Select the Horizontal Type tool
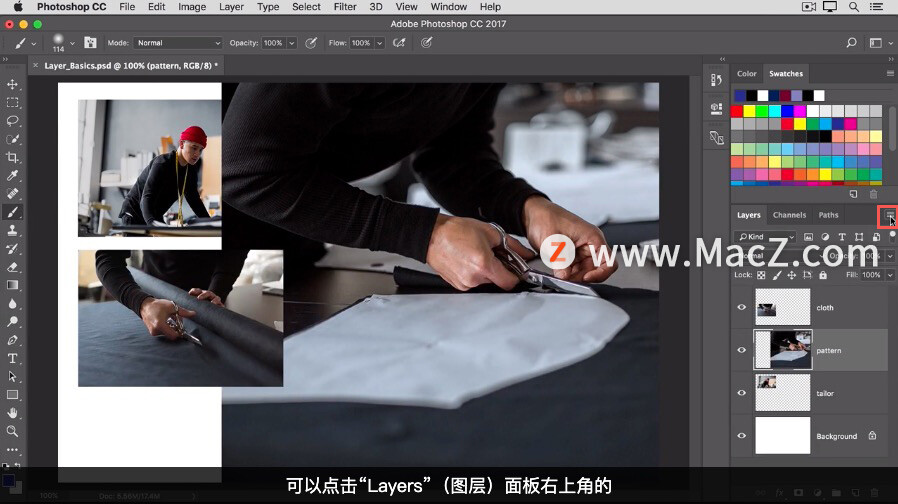898x504 pixels. pos(12,359)
